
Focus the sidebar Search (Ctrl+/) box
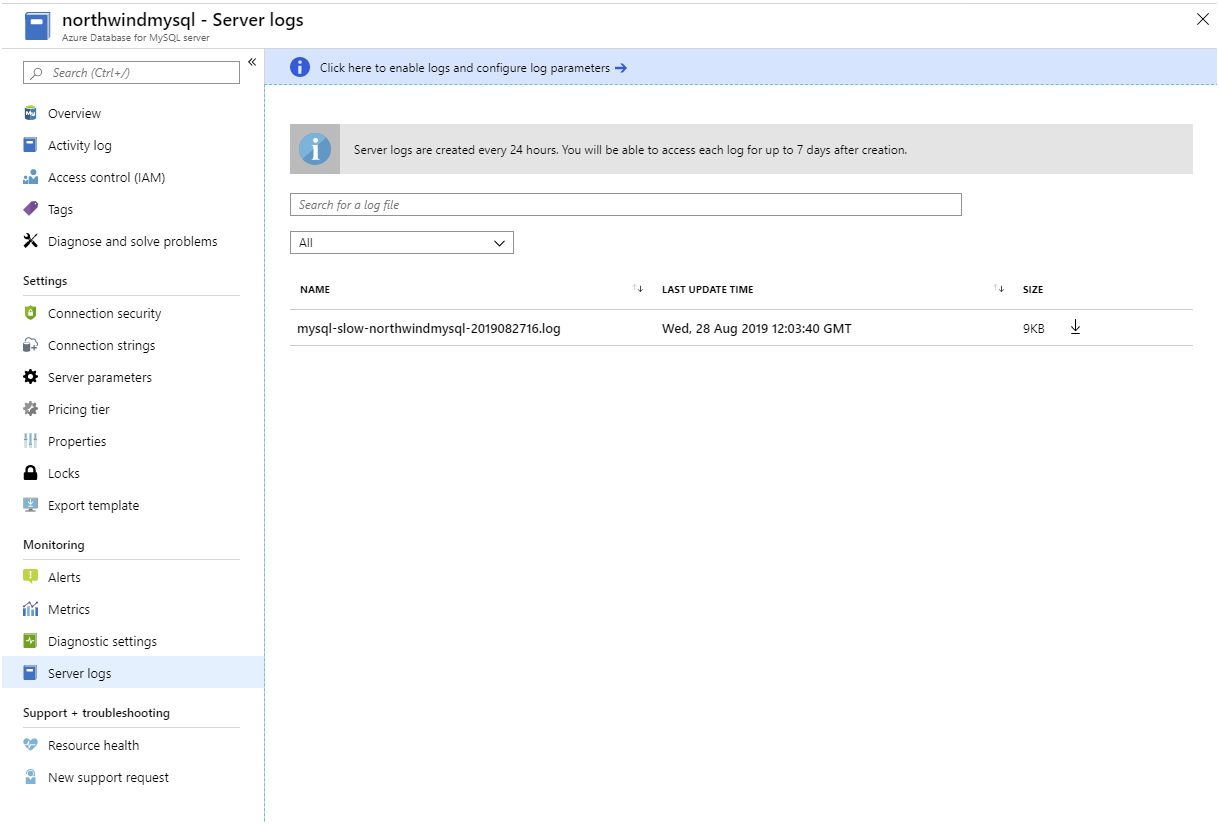coord(131,72)
